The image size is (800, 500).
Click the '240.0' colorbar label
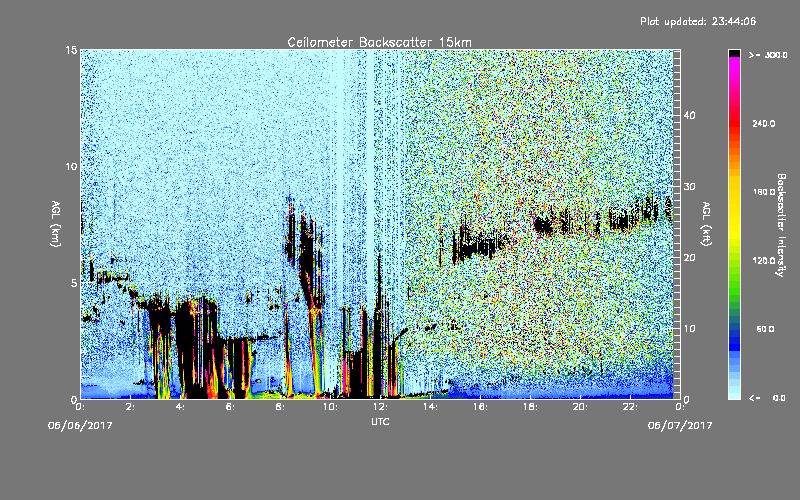(764, 124)
